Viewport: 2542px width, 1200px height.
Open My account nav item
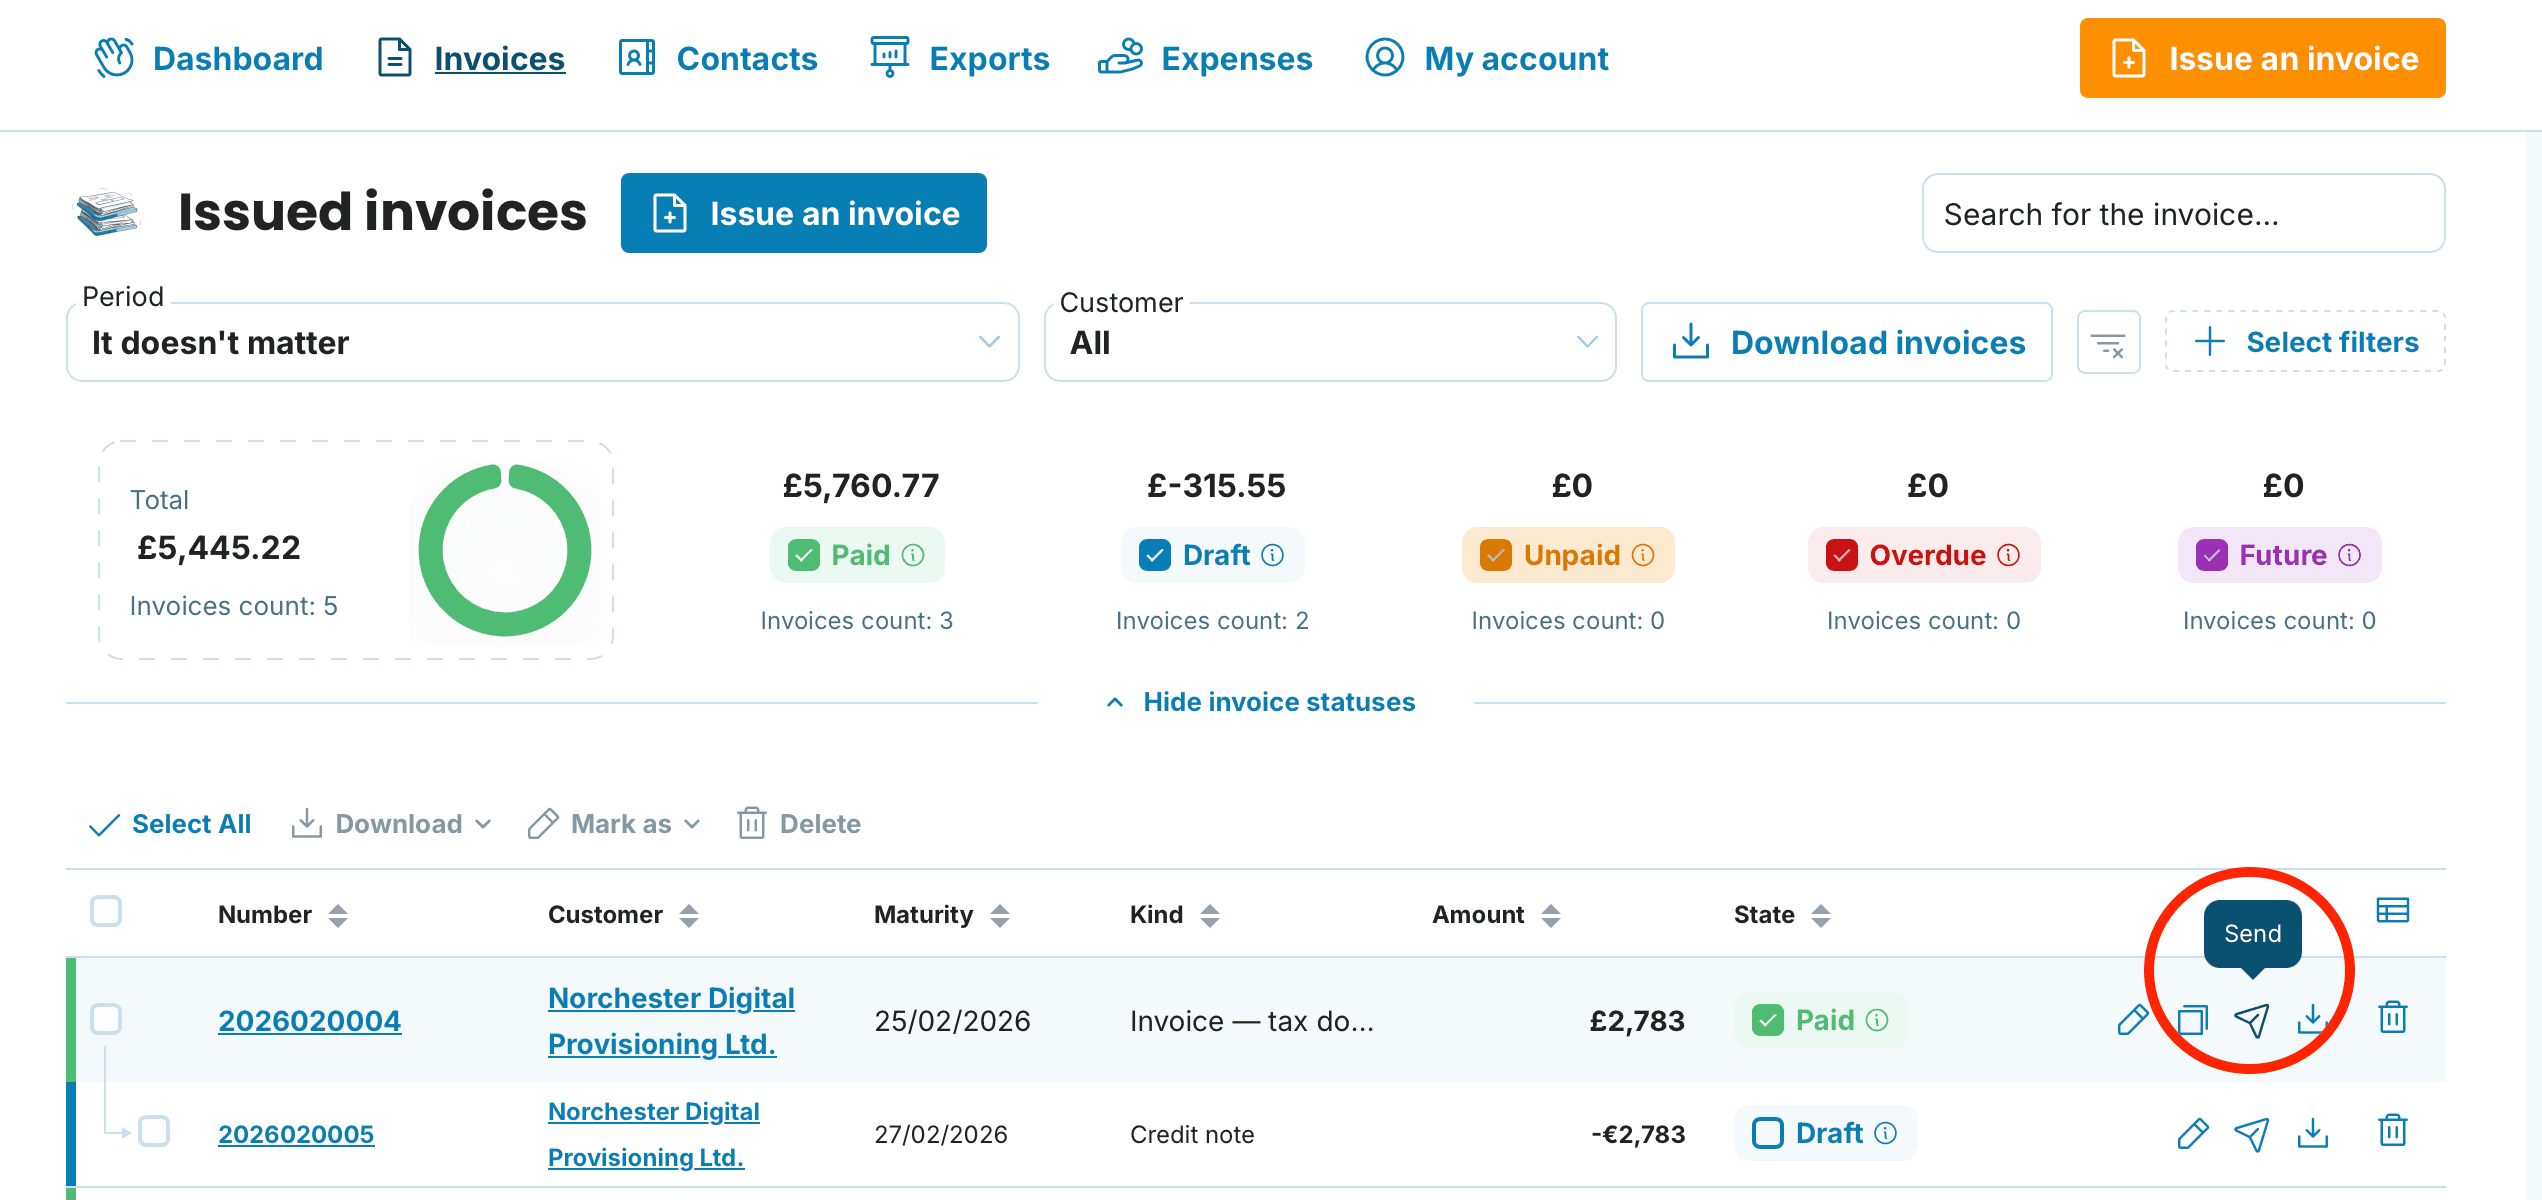(1487, 58)
